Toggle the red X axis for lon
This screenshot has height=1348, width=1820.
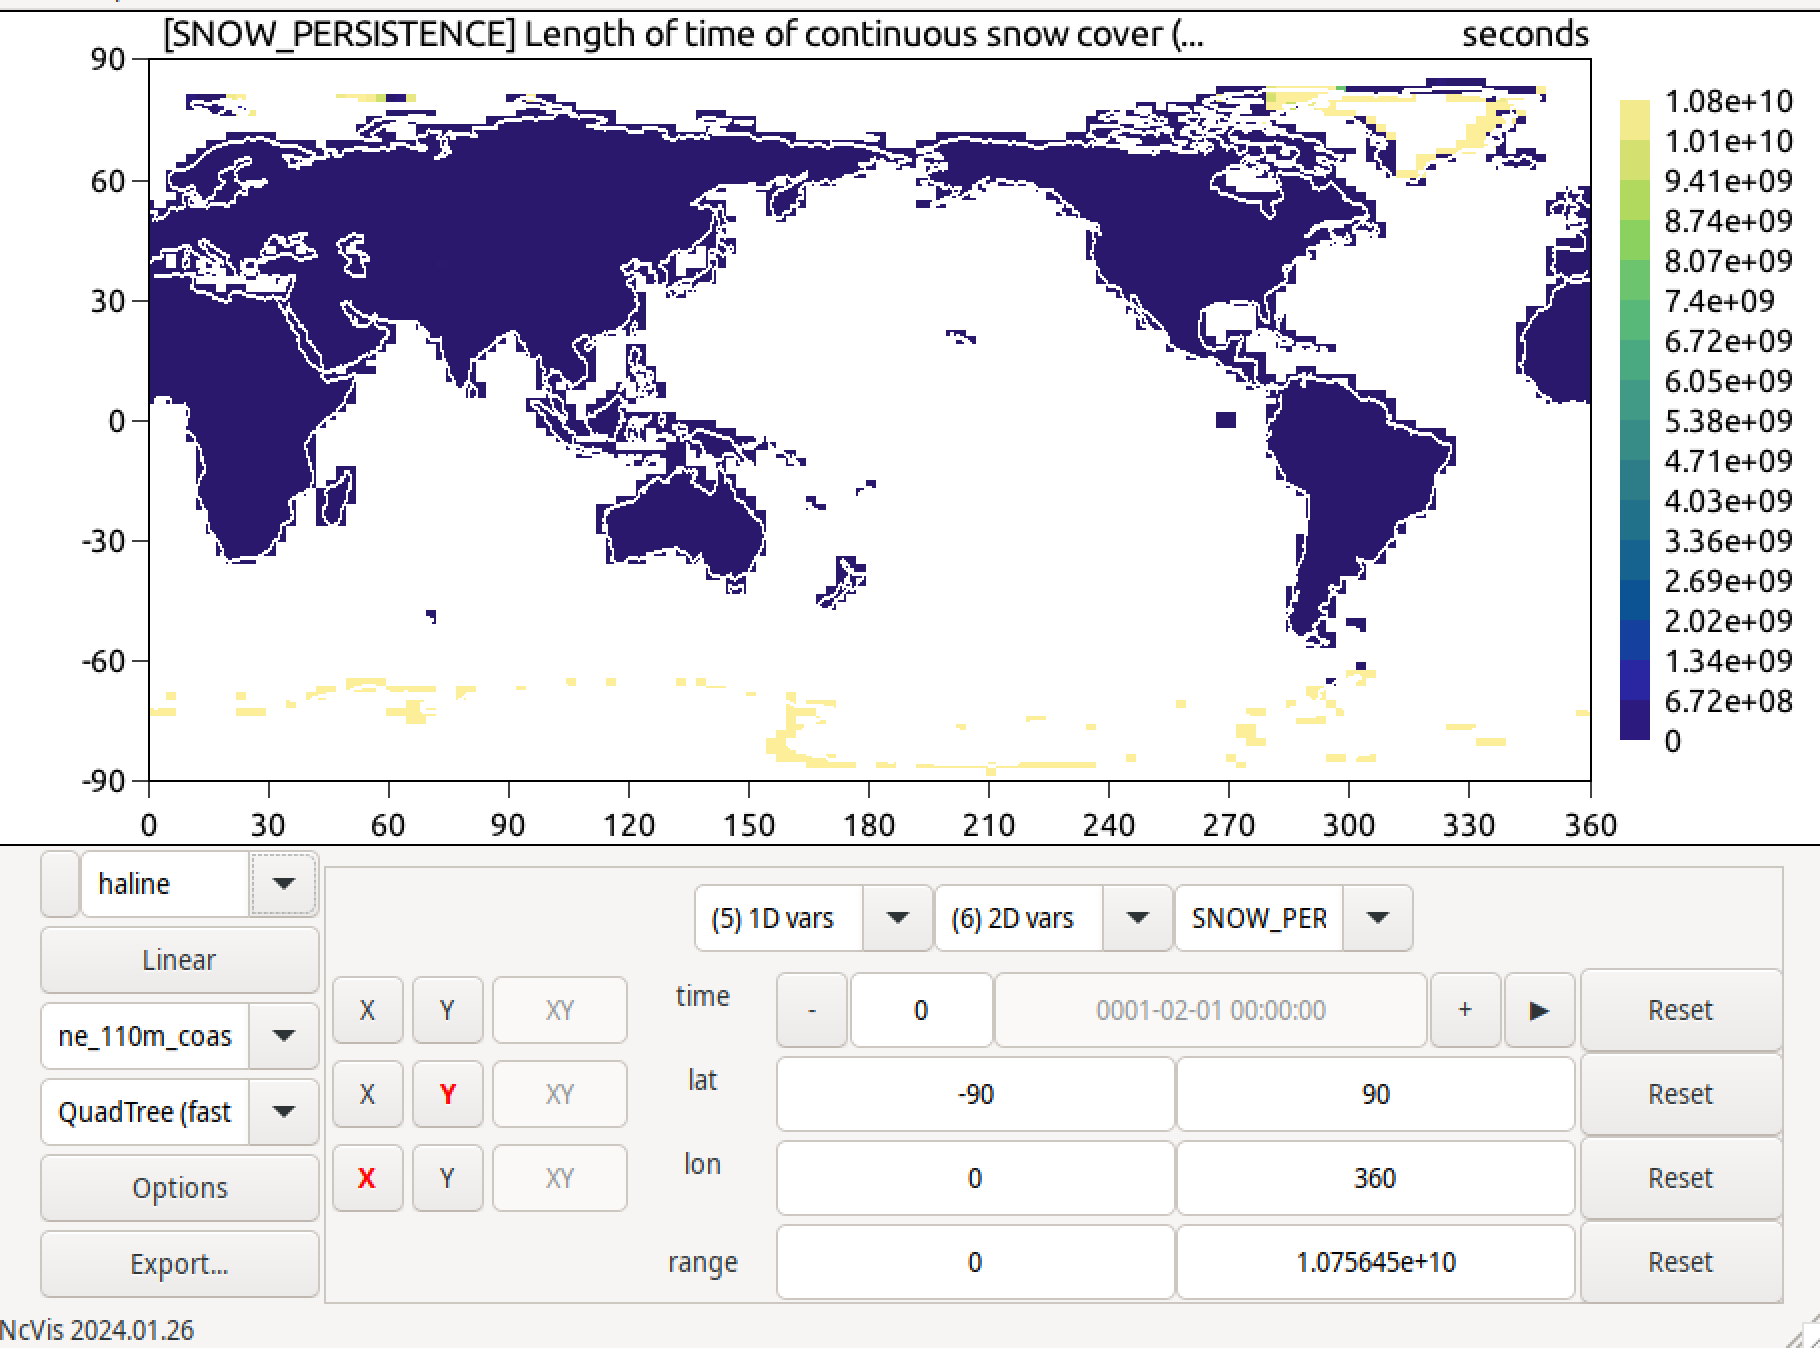(367, 1178)
